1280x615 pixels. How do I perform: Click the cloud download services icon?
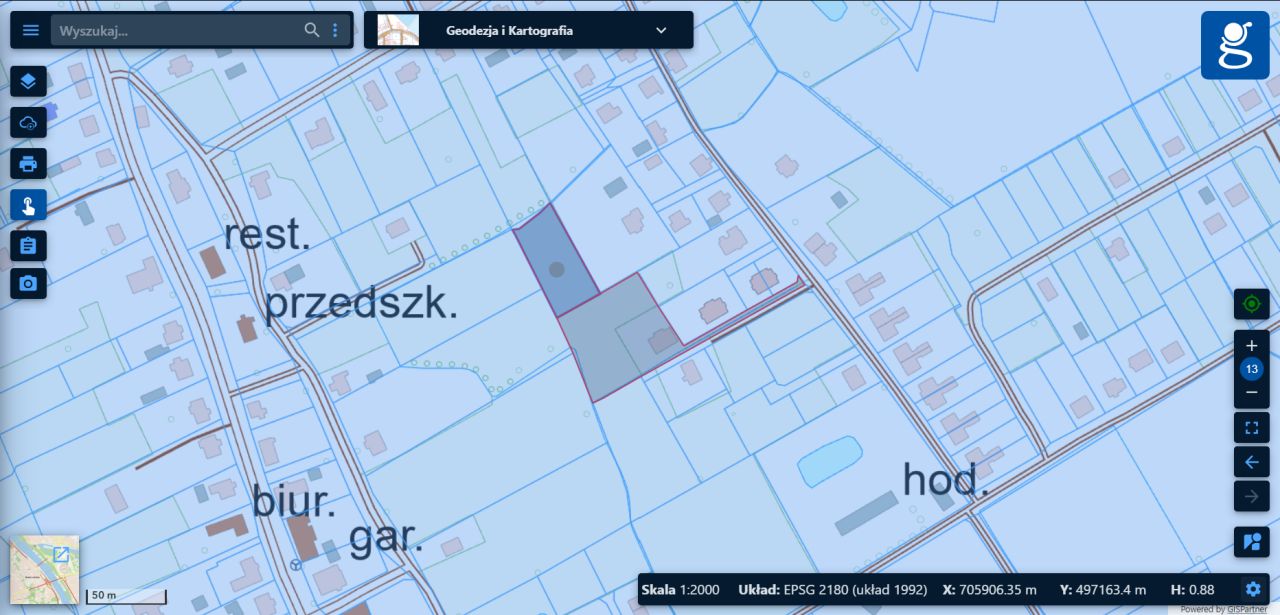pos(28,122)
